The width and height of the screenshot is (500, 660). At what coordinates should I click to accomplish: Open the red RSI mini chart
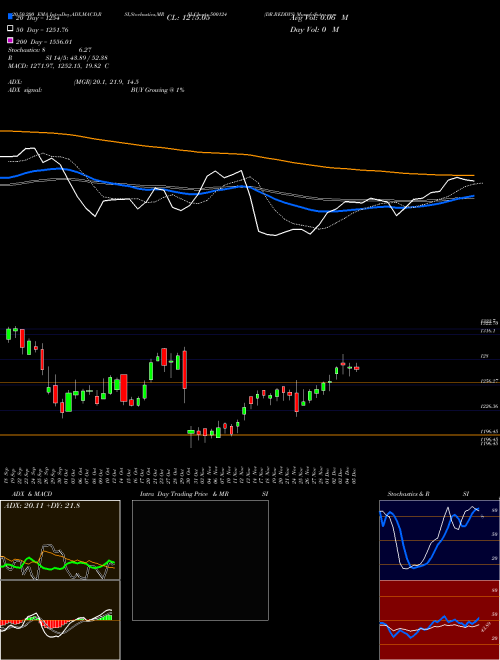(x=439, y=620)
